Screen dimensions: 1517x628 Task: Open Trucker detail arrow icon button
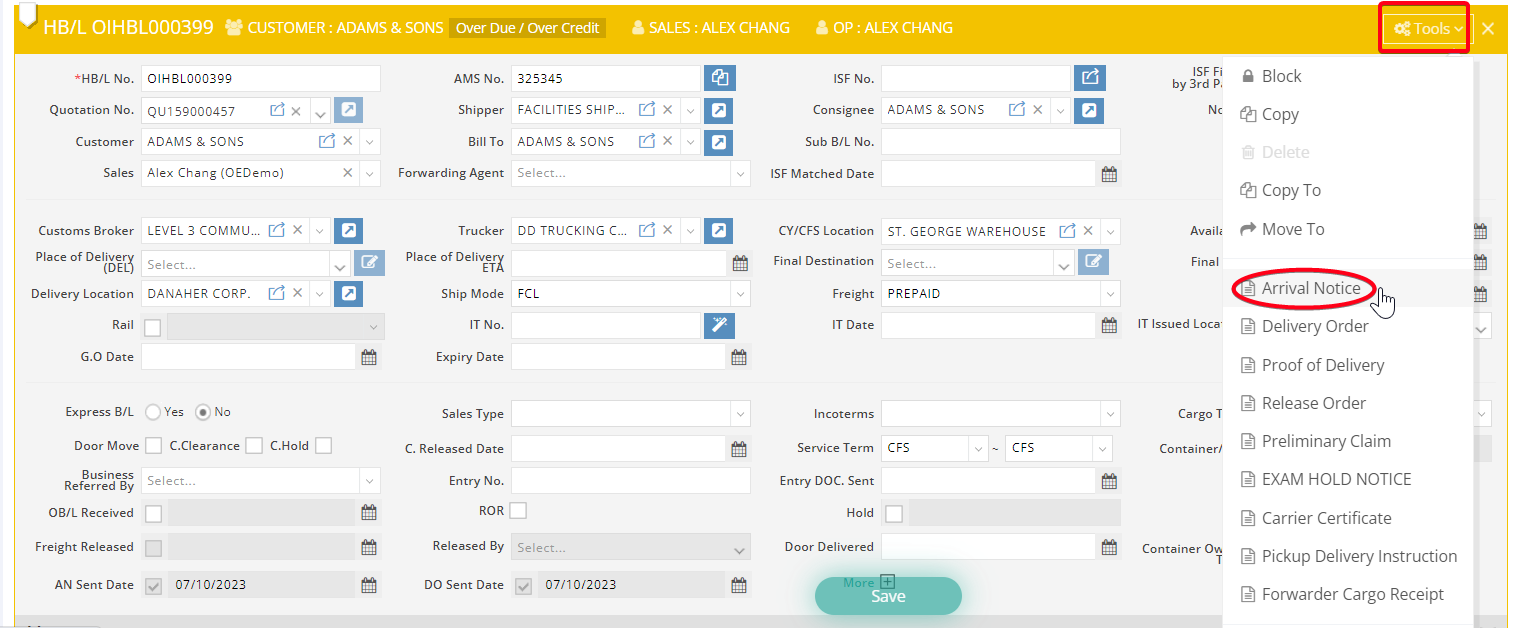[719, 231]
